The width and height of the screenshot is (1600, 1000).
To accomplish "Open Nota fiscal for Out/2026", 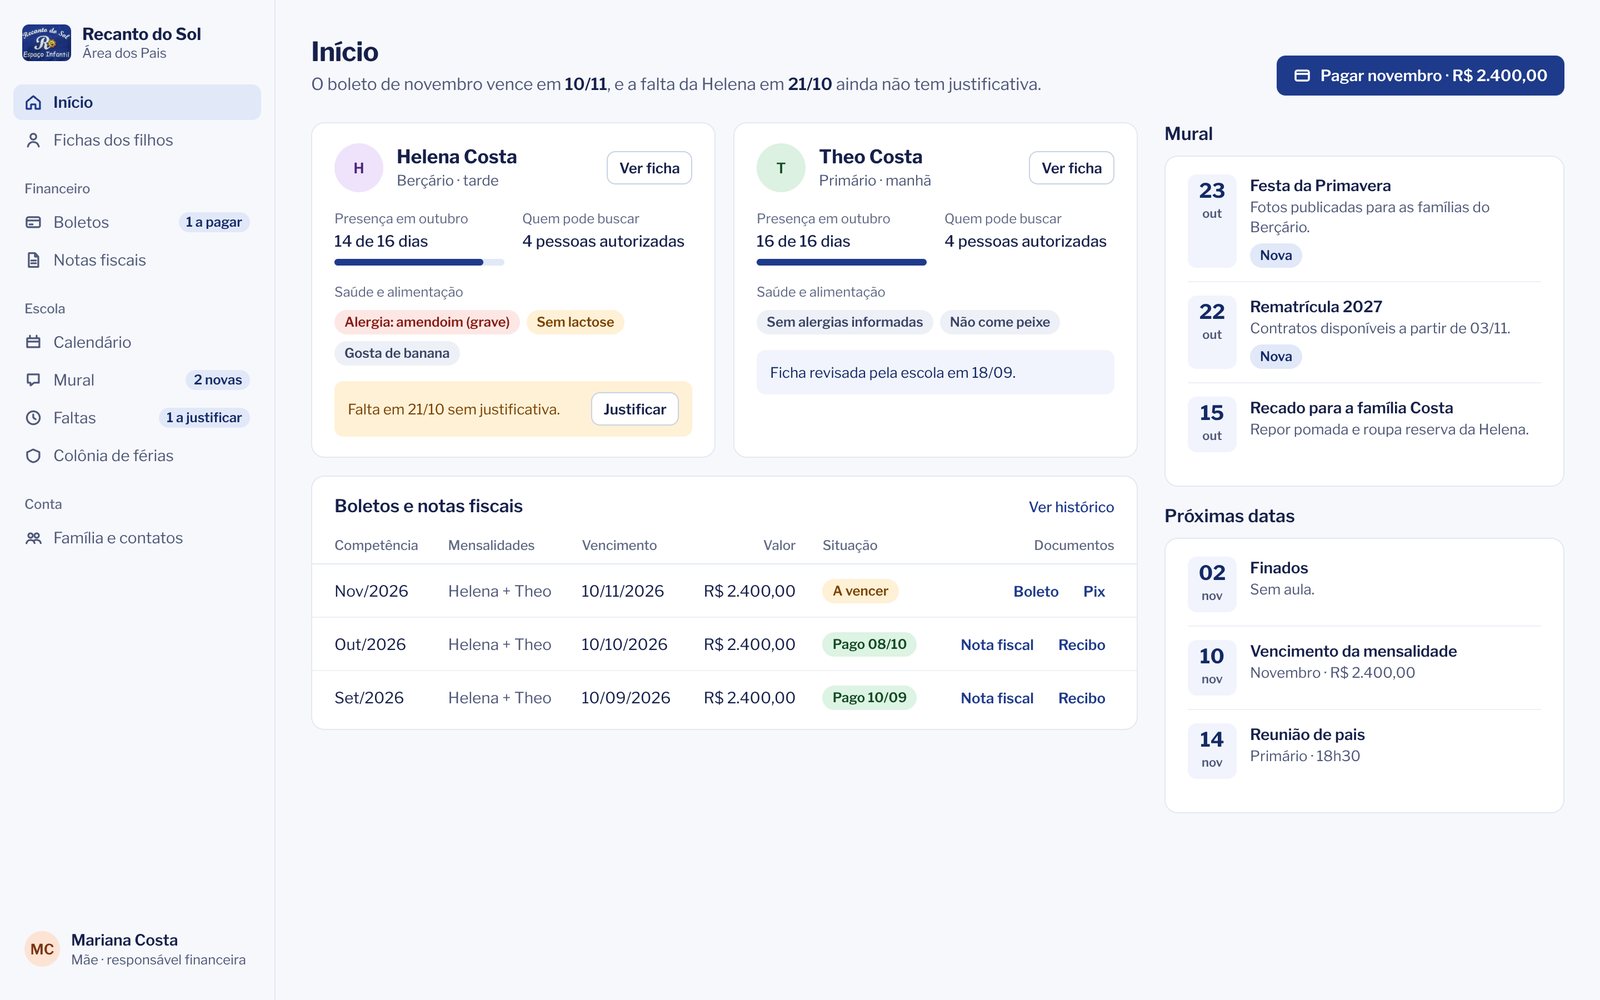I will point(997,645).
